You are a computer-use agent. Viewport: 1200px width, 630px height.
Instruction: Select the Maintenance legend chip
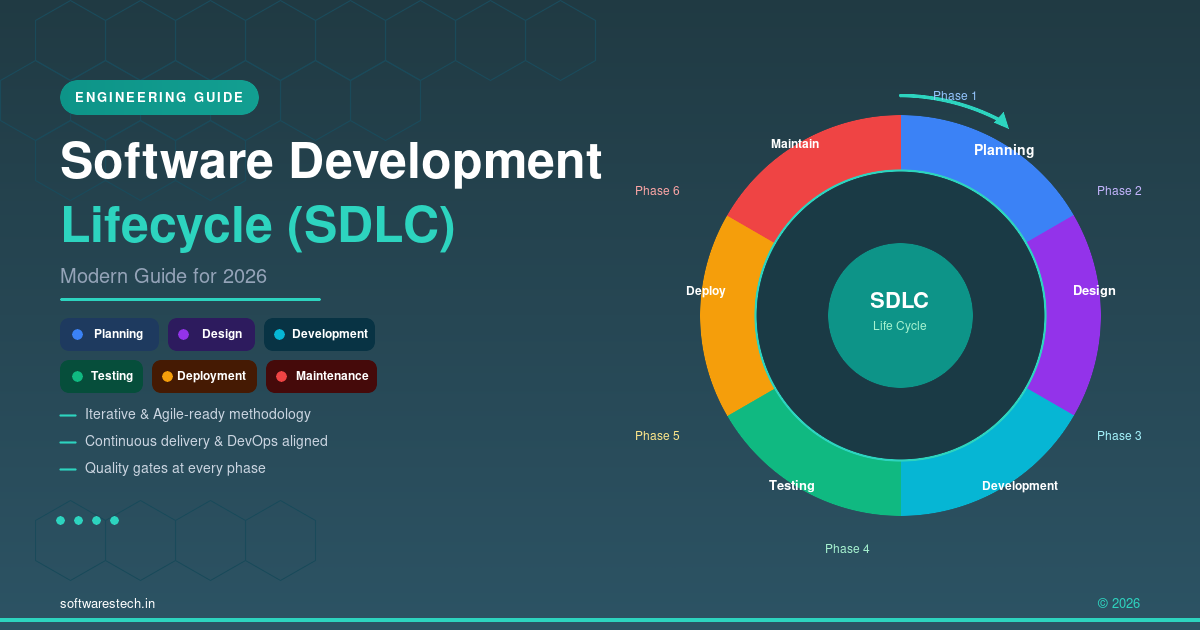(321, 376)
